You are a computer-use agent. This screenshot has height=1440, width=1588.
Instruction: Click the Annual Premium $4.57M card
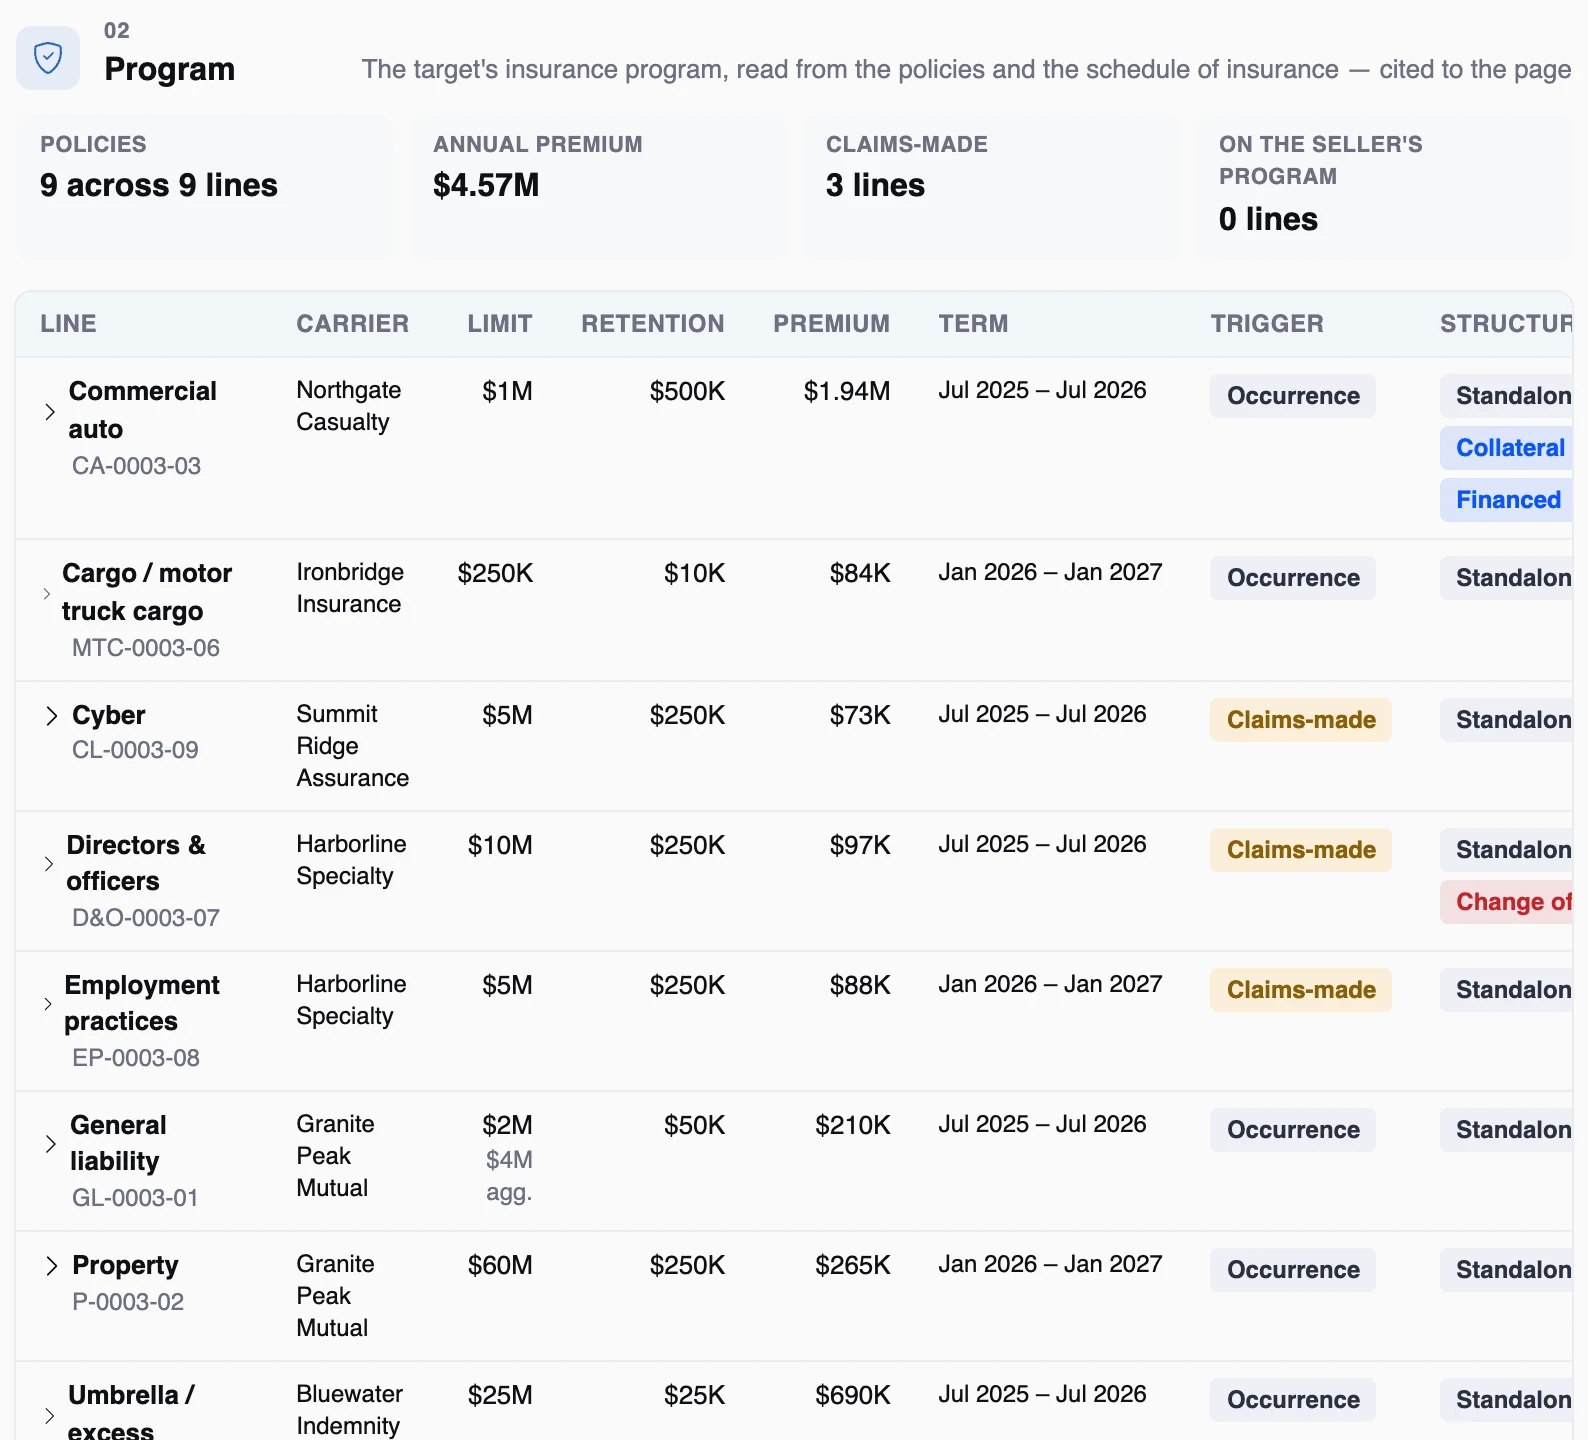pos(598,187)
